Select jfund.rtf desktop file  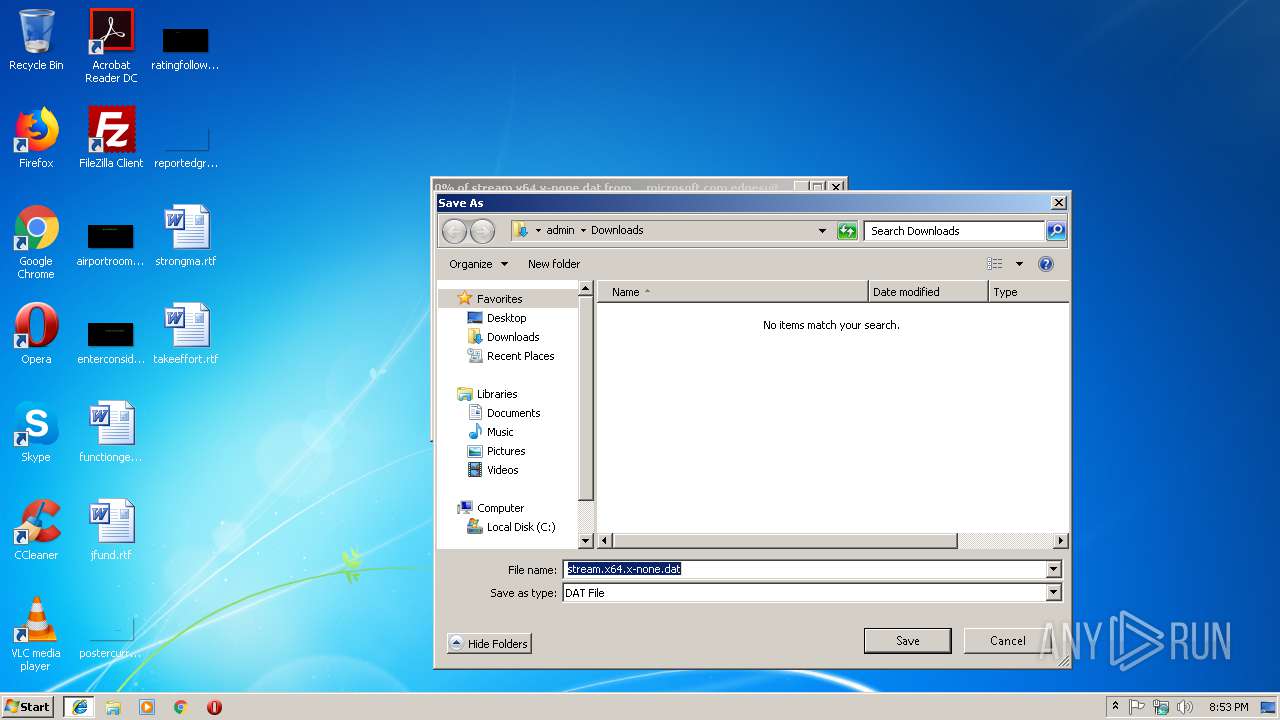click(111, 531)
